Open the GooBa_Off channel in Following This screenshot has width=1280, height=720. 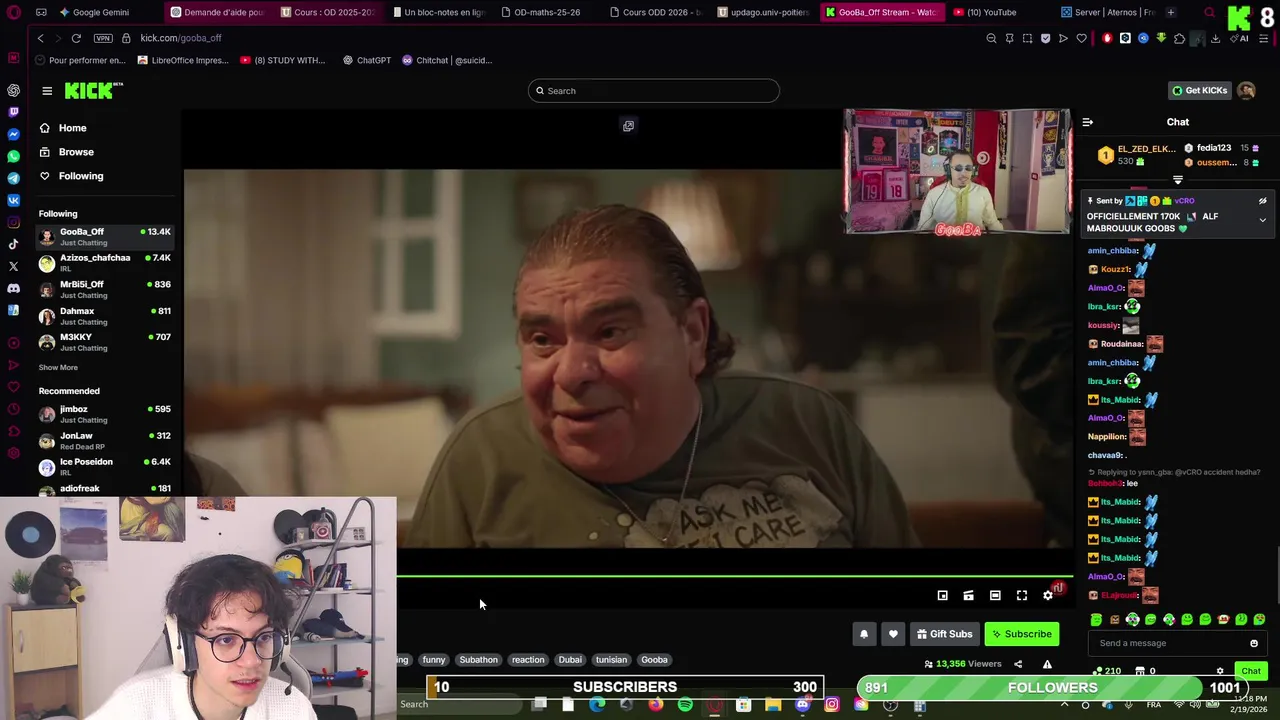(x=105, y=237)
